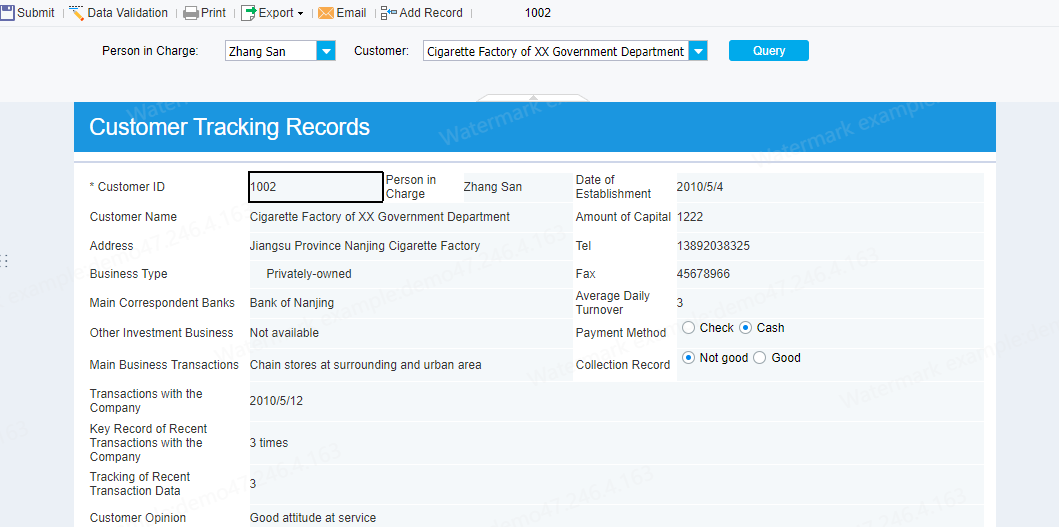This screenshot has width=1059, height=527.
Task: Click the Add Record toolbar label
Action: 431,13
